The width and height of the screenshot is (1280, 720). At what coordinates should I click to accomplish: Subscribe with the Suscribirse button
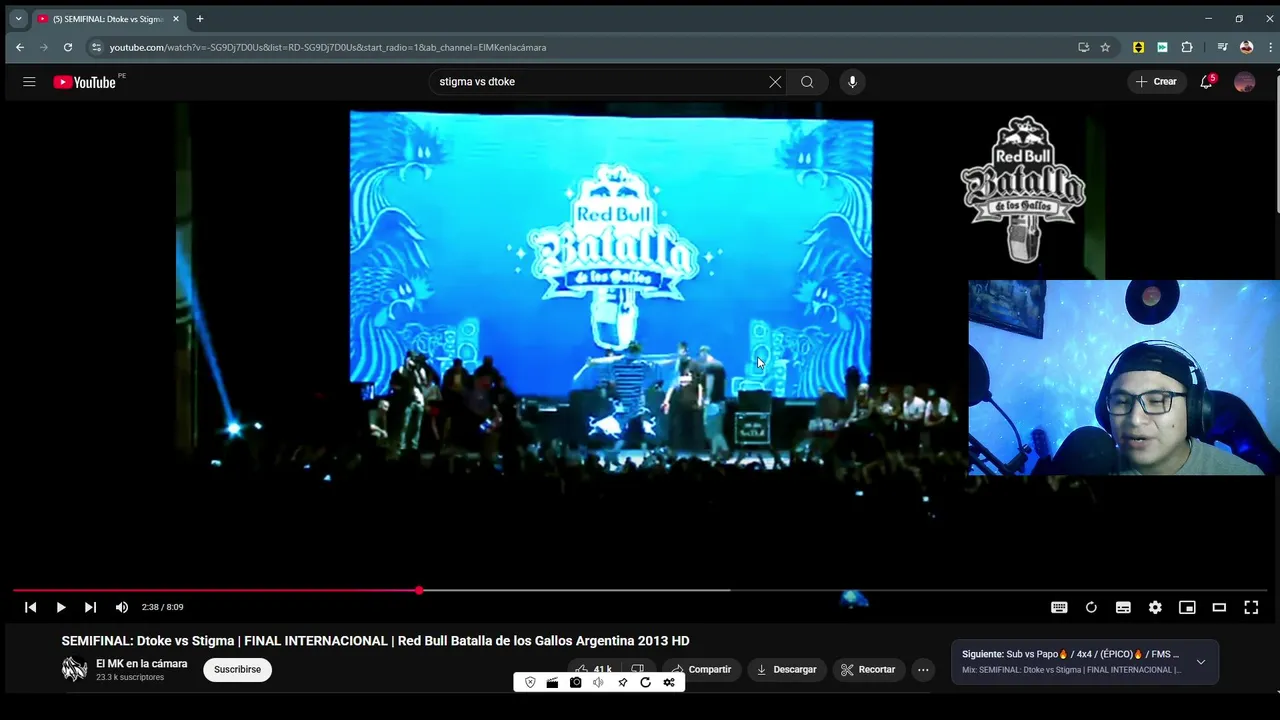237,670
